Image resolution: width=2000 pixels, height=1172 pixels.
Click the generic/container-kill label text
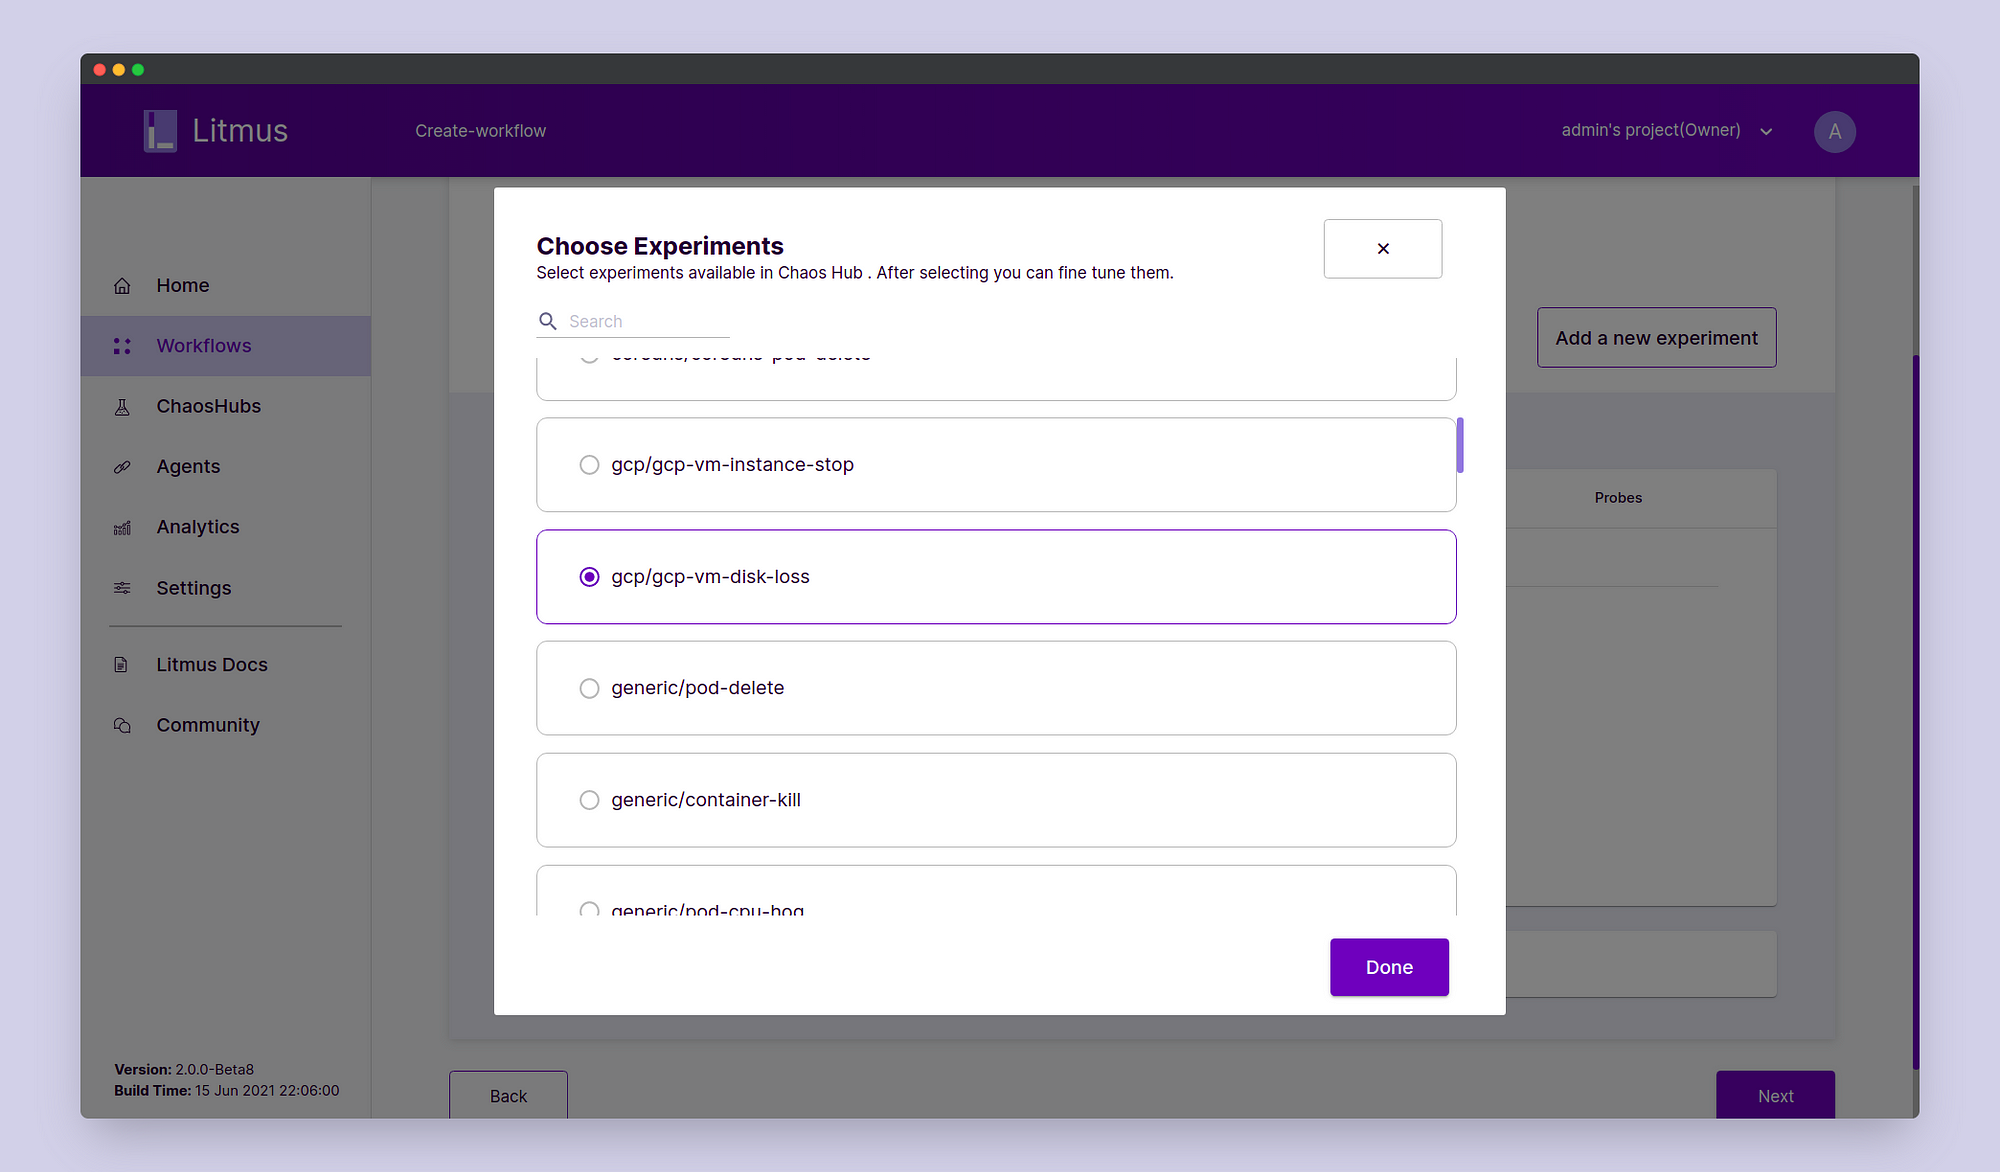(x=706, y=800)
